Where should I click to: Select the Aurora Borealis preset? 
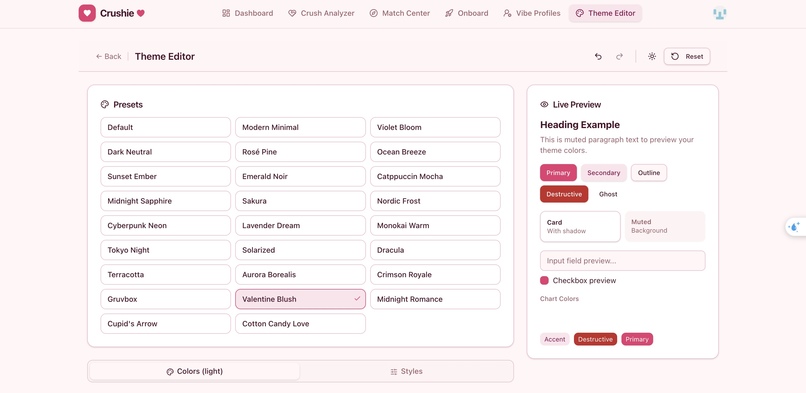(x=300, y=274)
